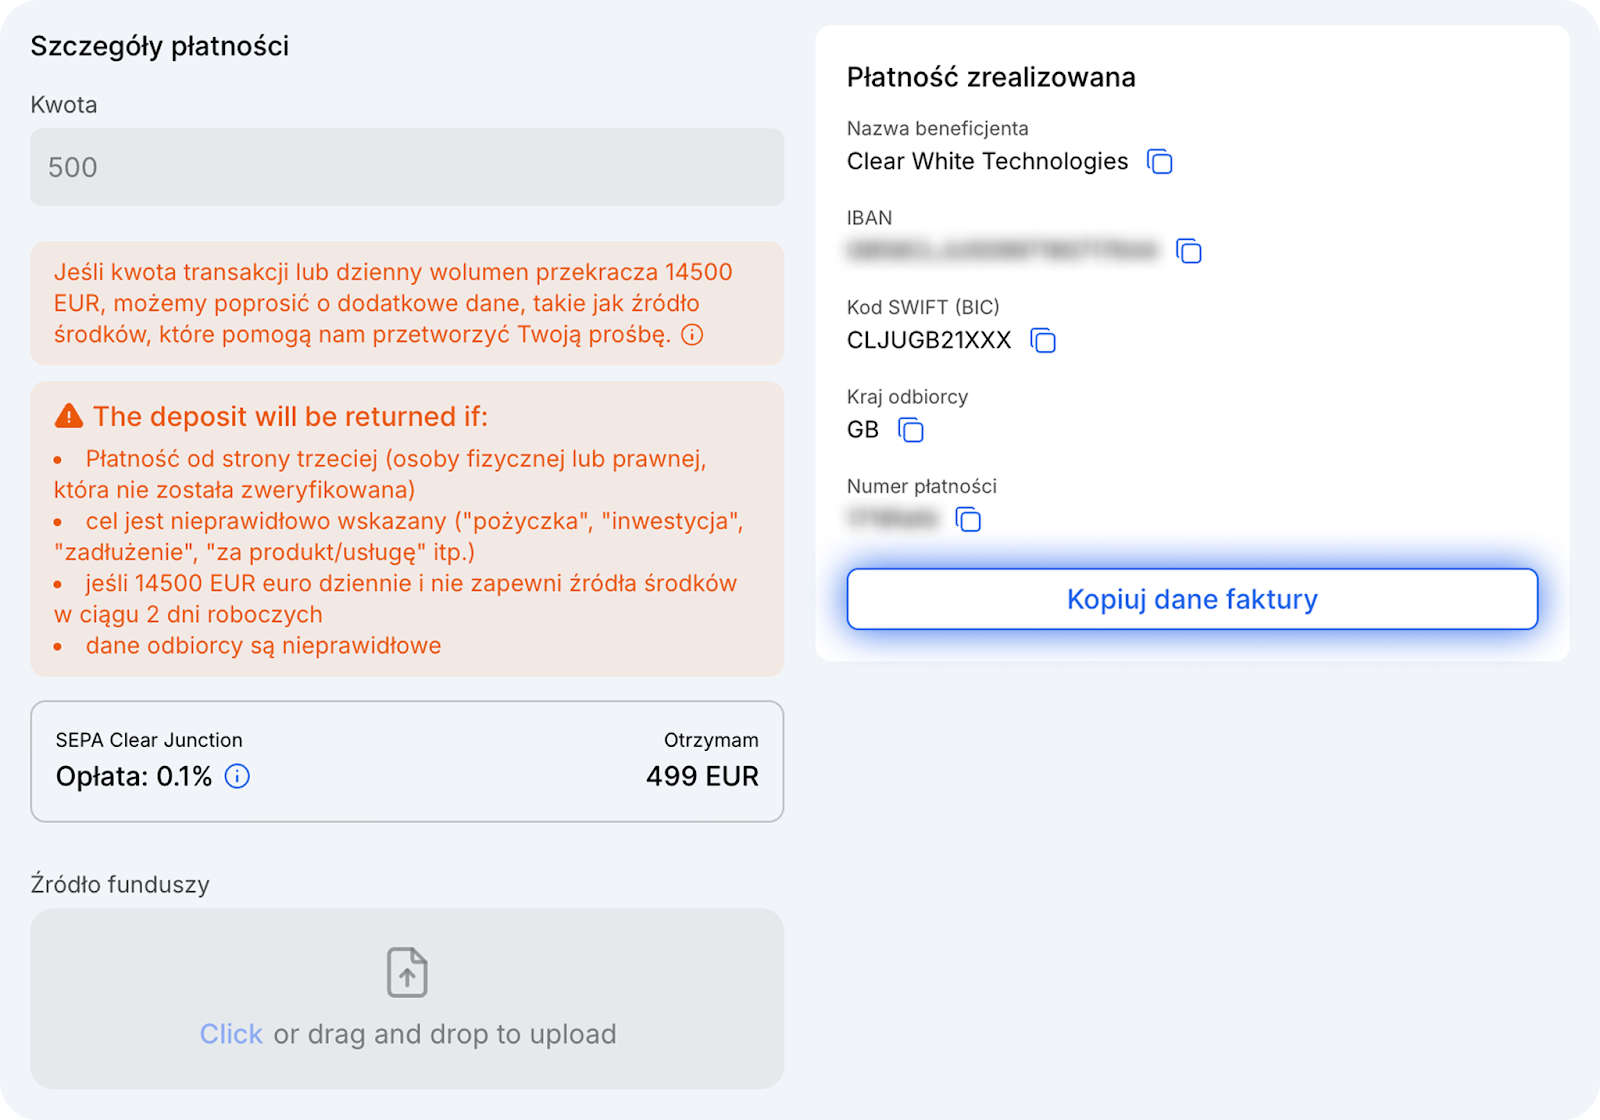Screen dimensions: 1600x1120
Task: Click the upload file icon
Action: pyautogui.click(x=407, y=972)
